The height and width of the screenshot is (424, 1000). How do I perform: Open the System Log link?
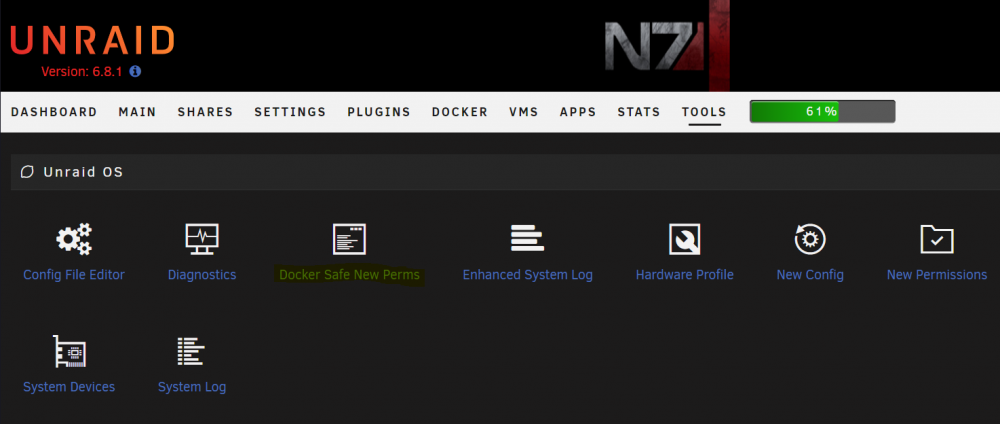click(x=192, y=387)
